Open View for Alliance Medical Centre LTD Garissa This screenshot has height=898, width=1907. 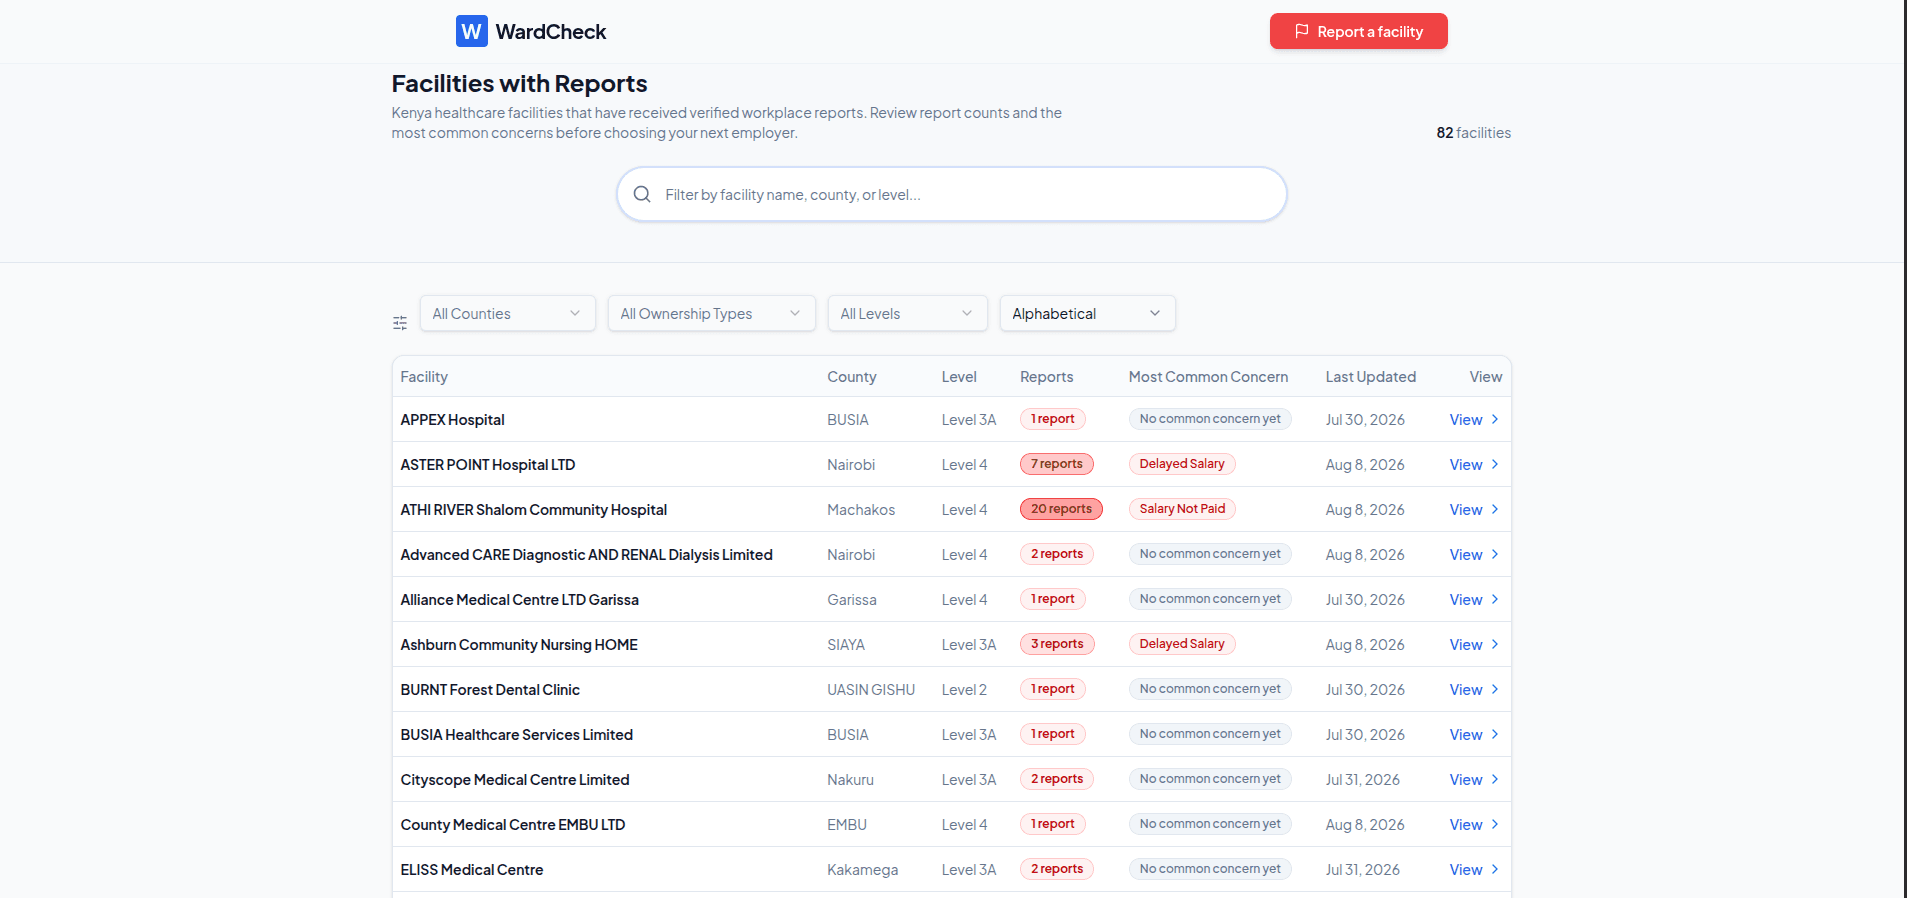click(x=1473, y=599)
